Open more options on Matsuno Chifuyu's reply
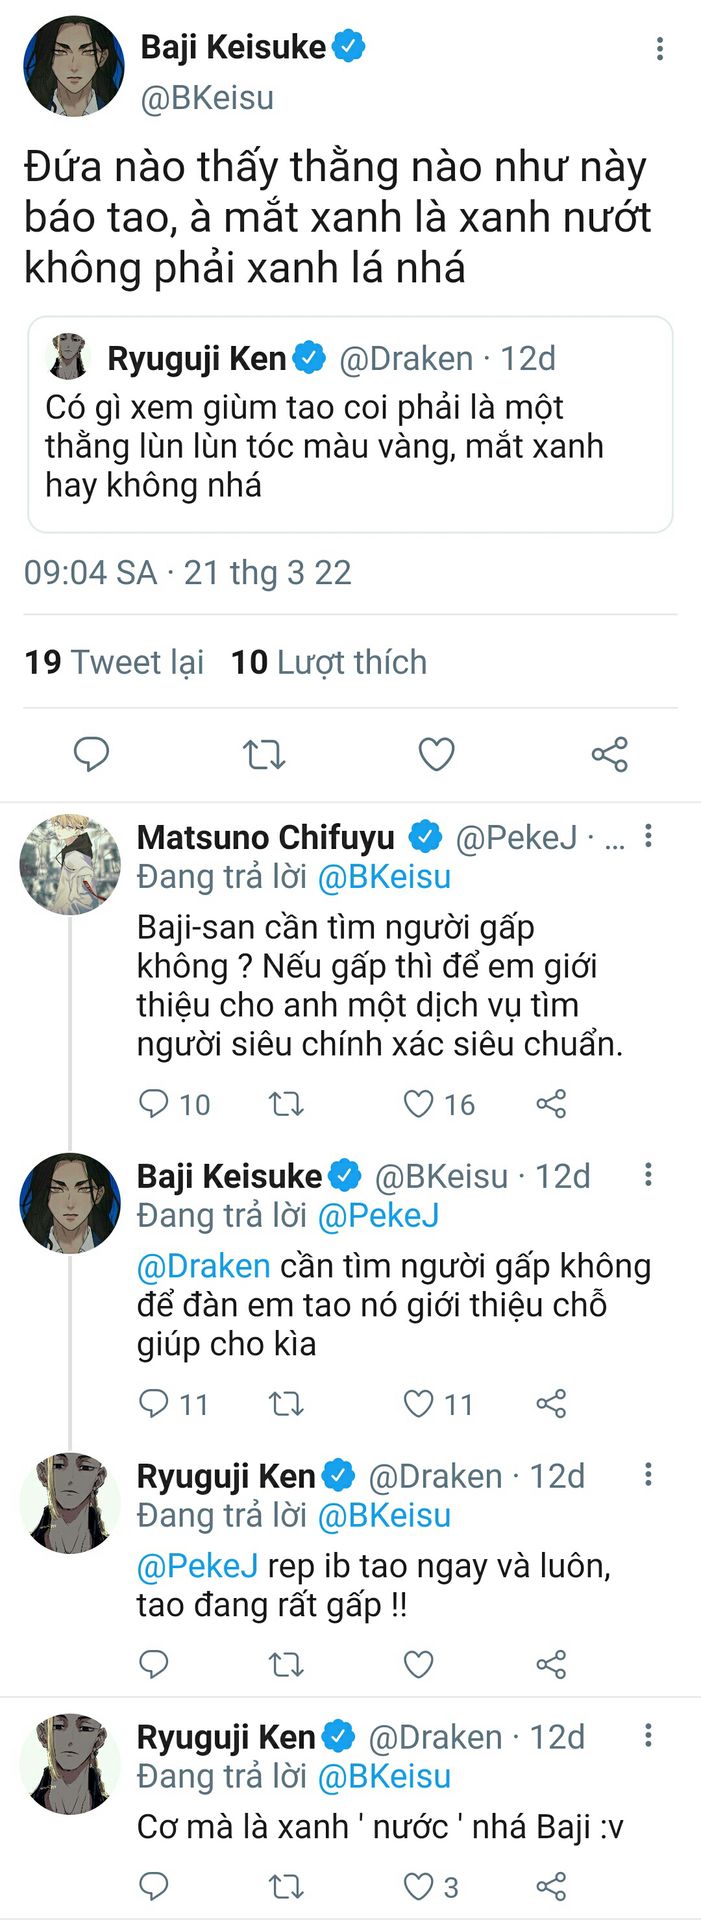The image size is (701, 1920). (x=649, y=836)
